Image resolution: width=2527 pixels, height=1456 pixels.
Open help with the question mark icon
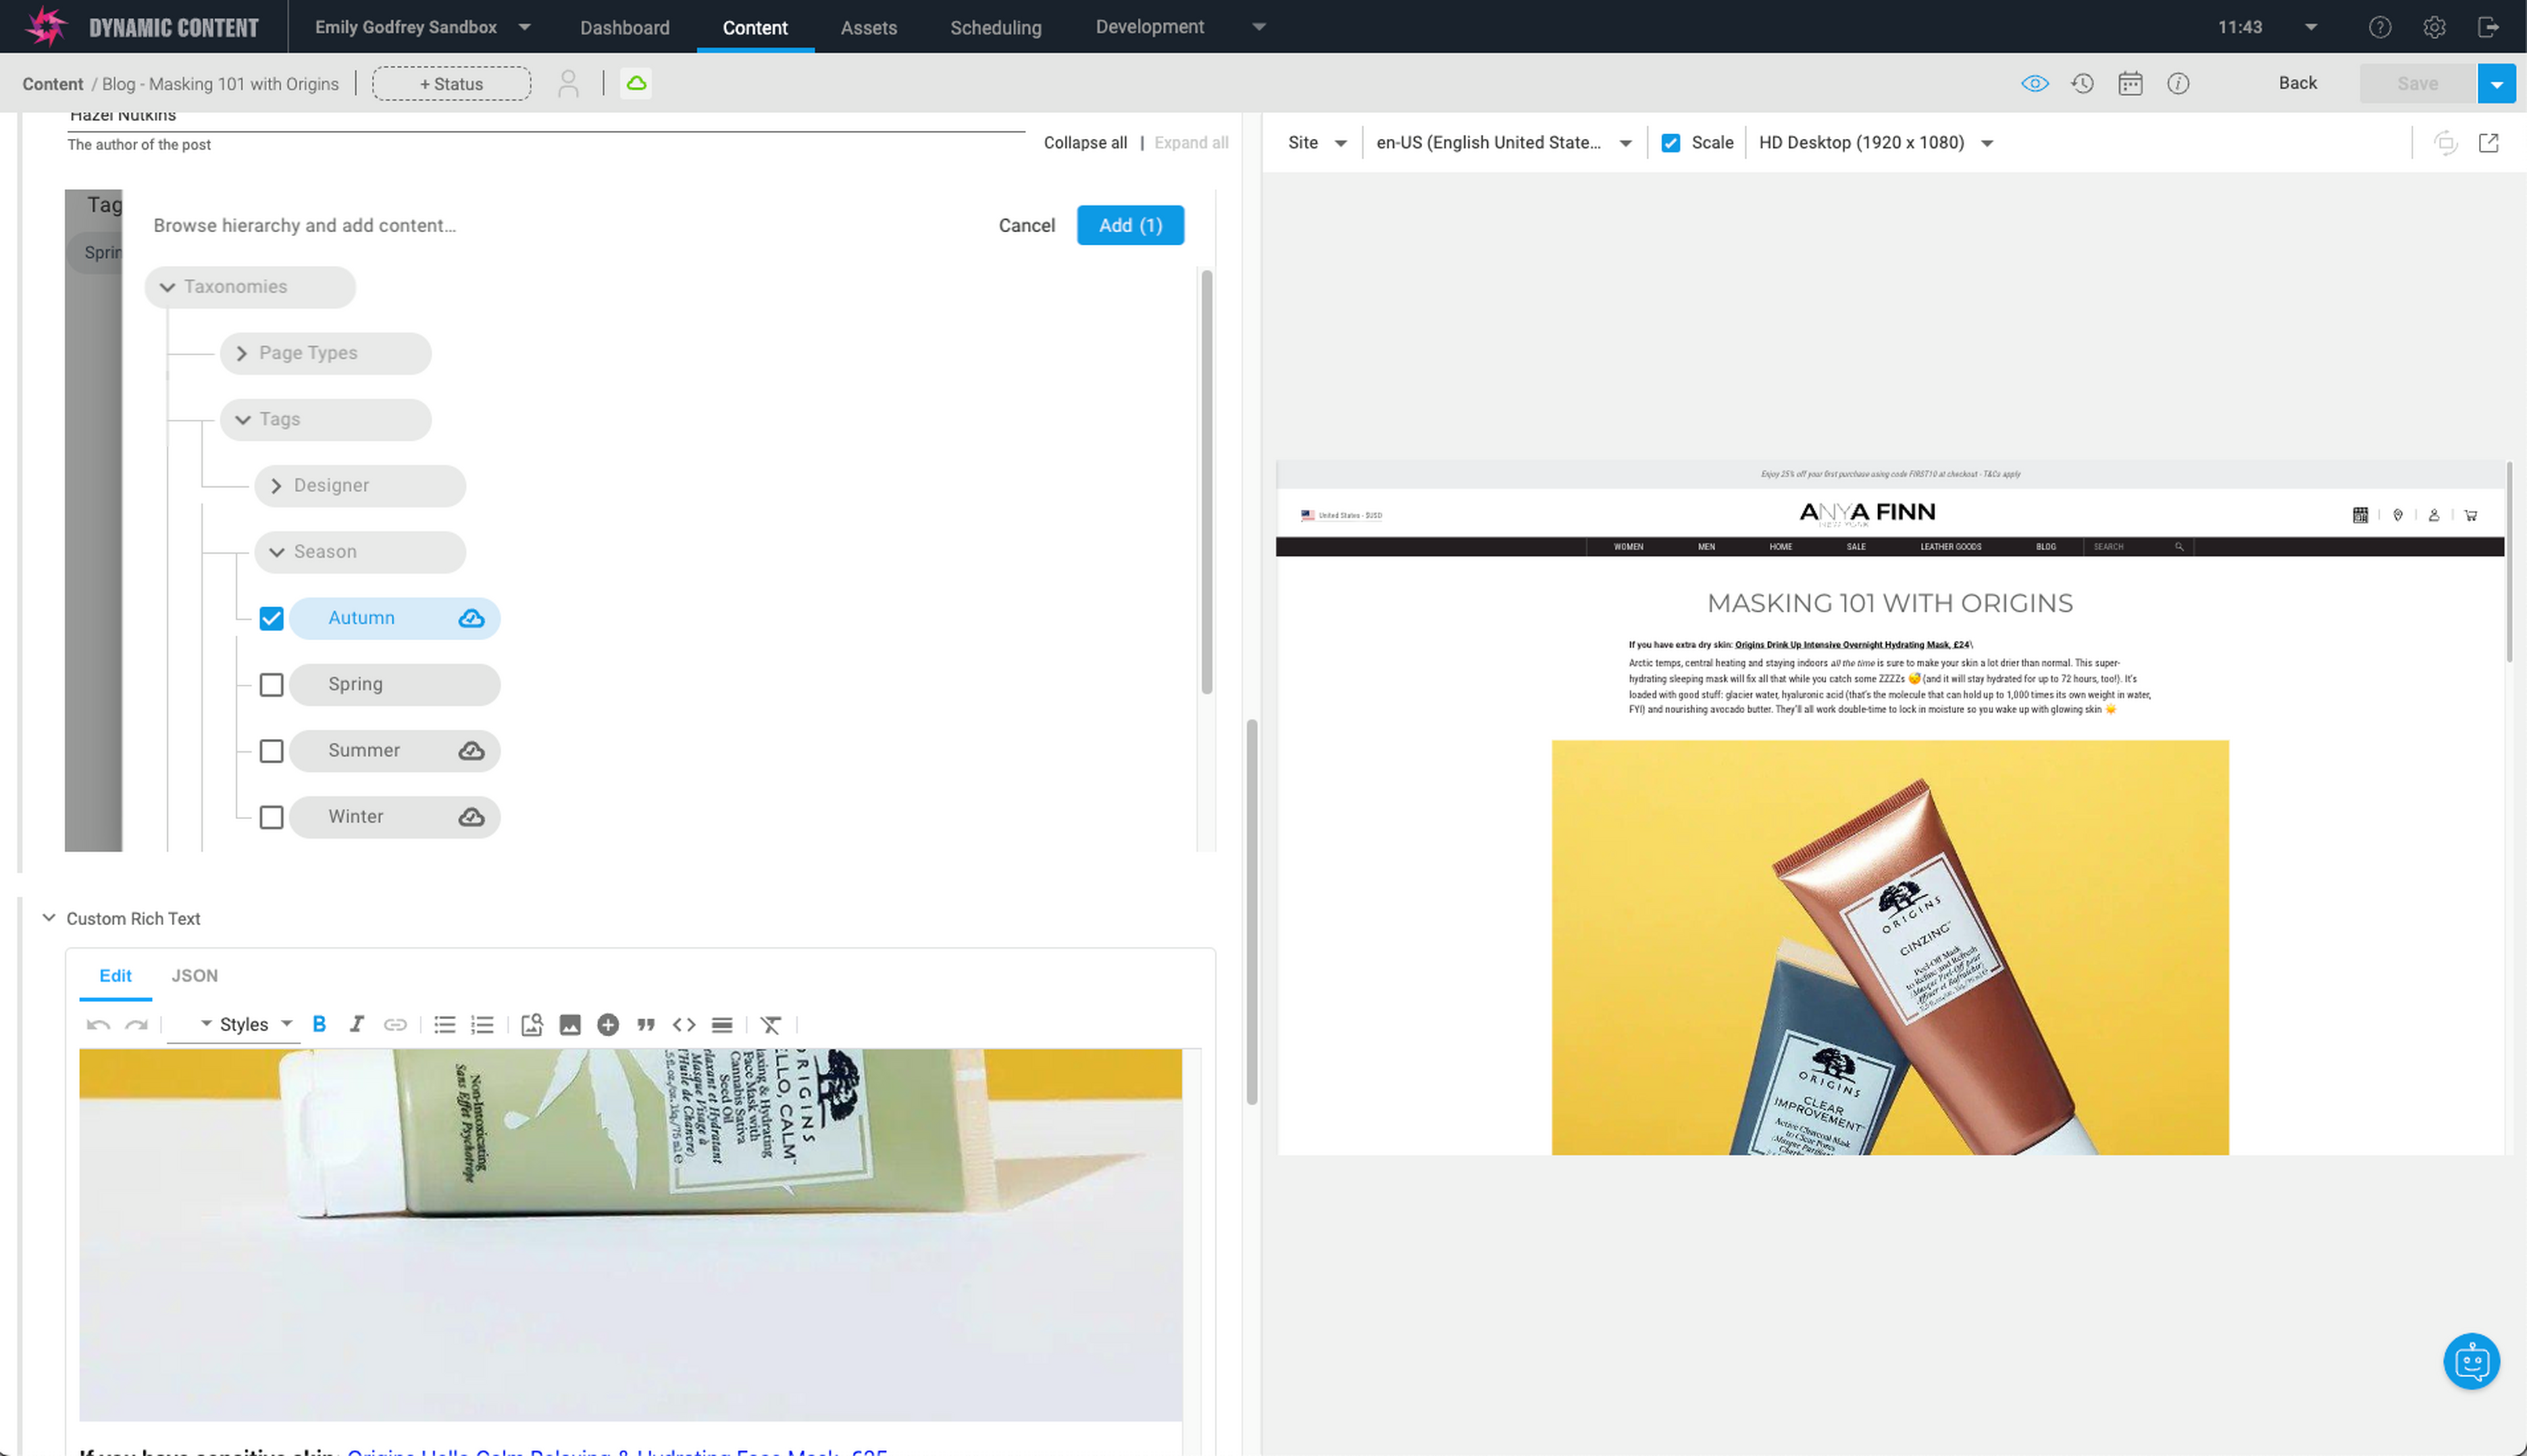click(2380, 27)
